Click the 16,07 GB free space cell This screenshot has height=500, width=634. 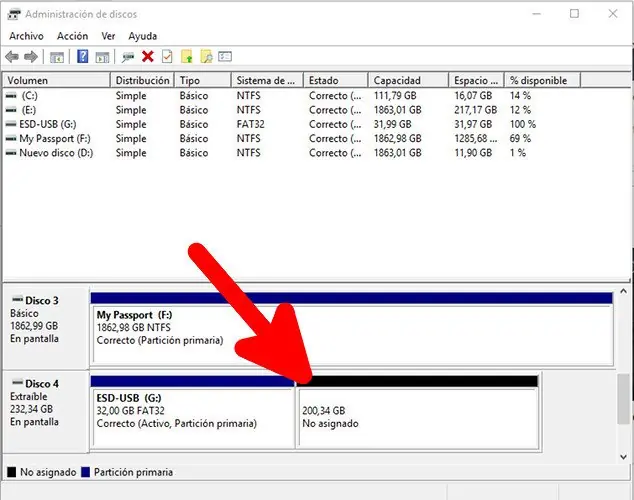473,96
